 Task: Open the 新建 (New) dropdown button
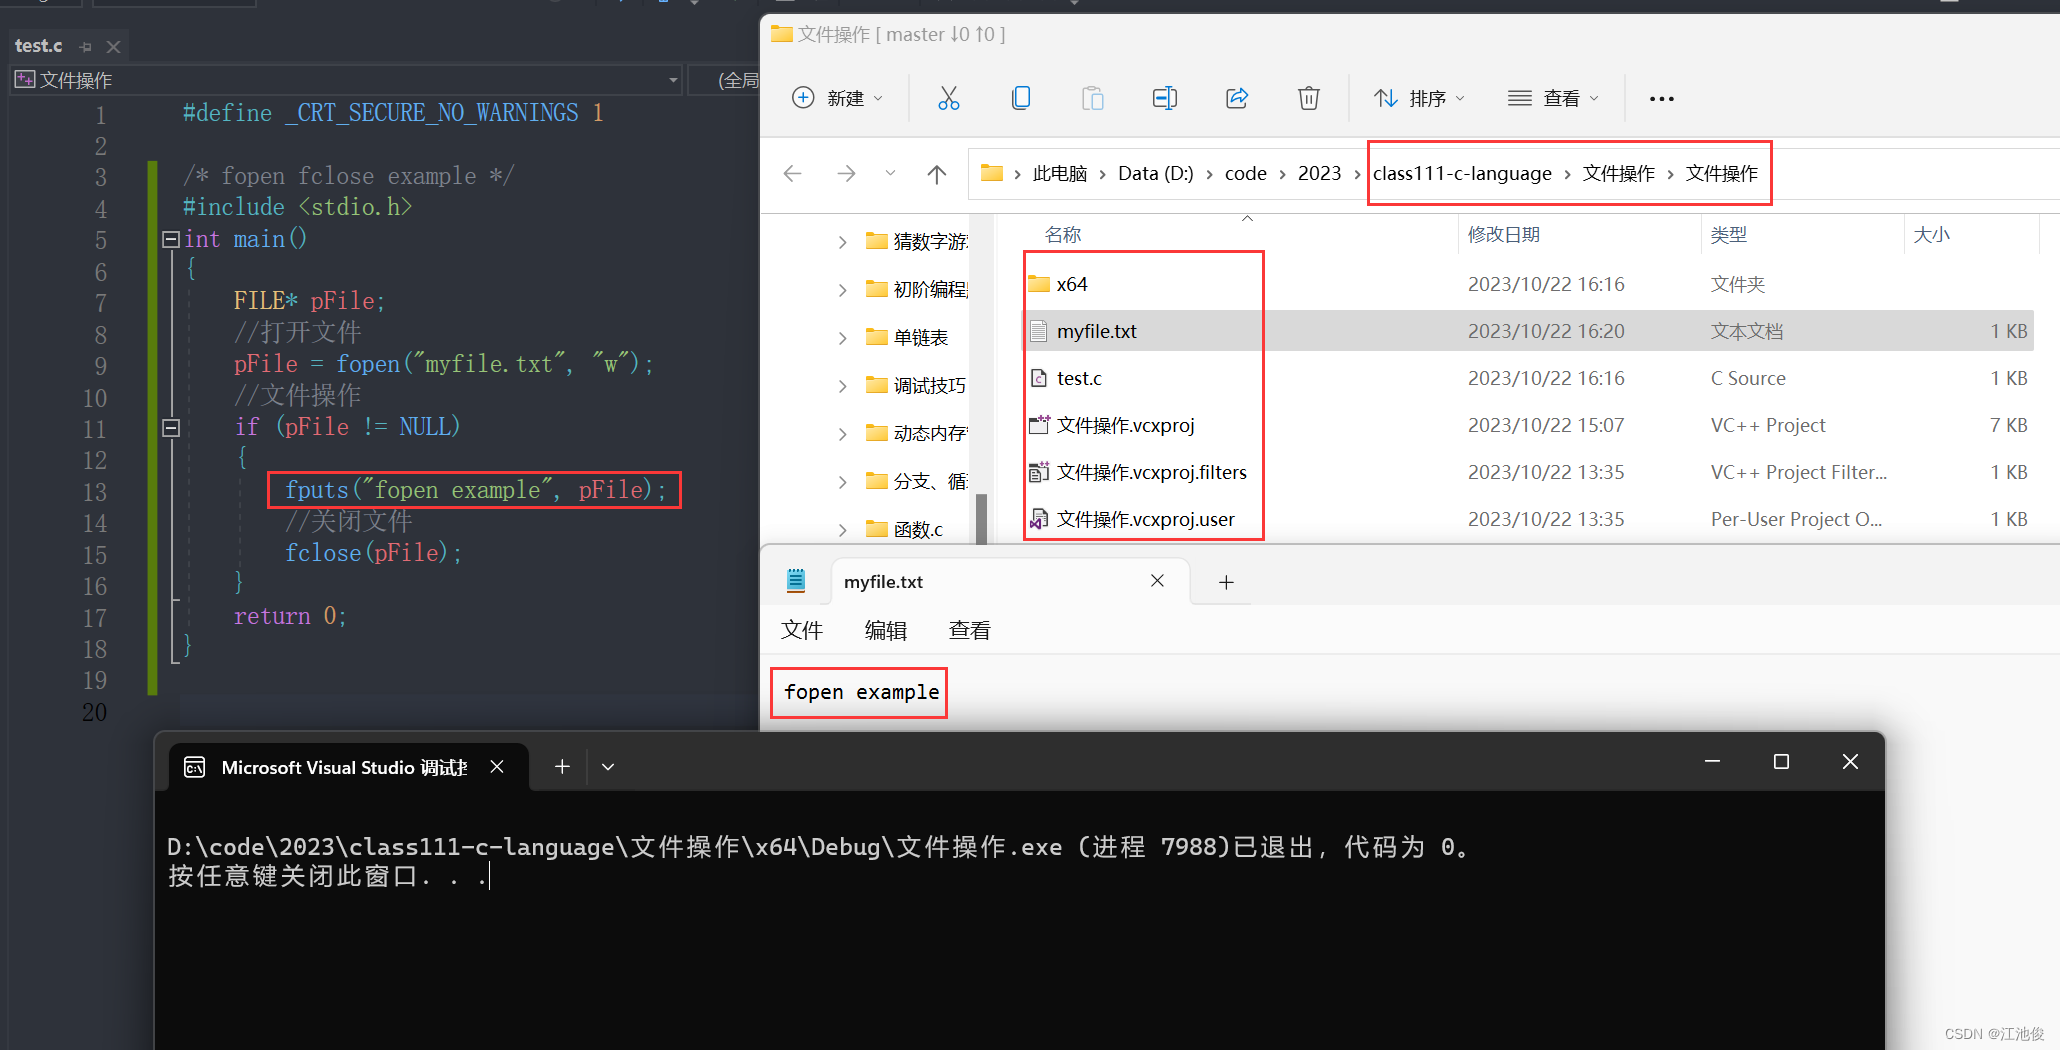pyautogui.click(x=838, y=98)
